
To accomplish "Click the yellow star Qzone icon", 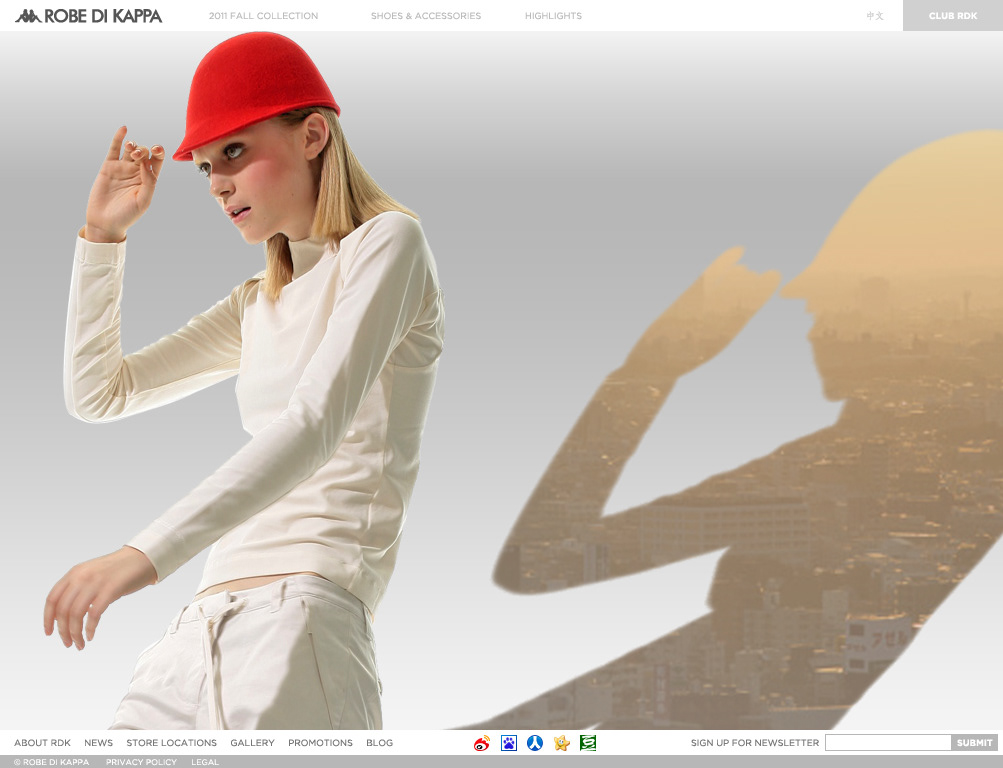I will point(561,743).
